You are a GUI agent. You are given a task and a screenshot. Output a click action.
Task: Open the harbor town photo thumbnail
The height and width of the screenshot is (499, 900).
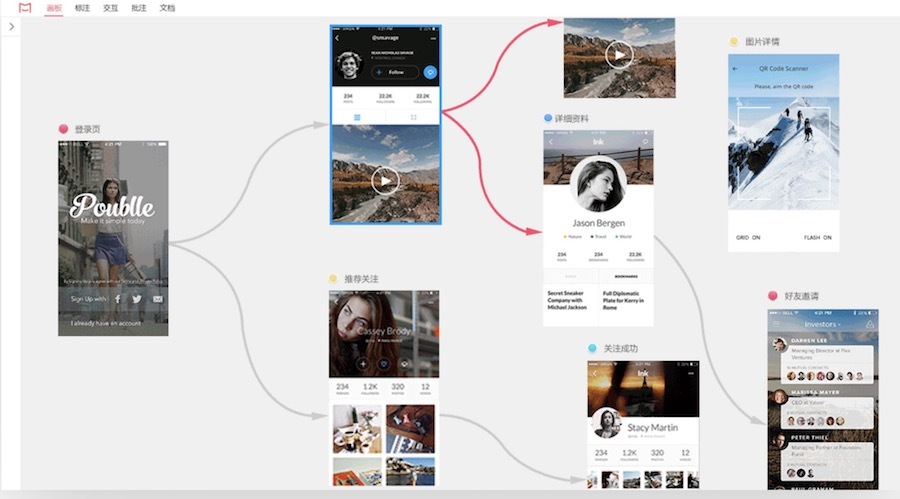[x=410, y=471]
